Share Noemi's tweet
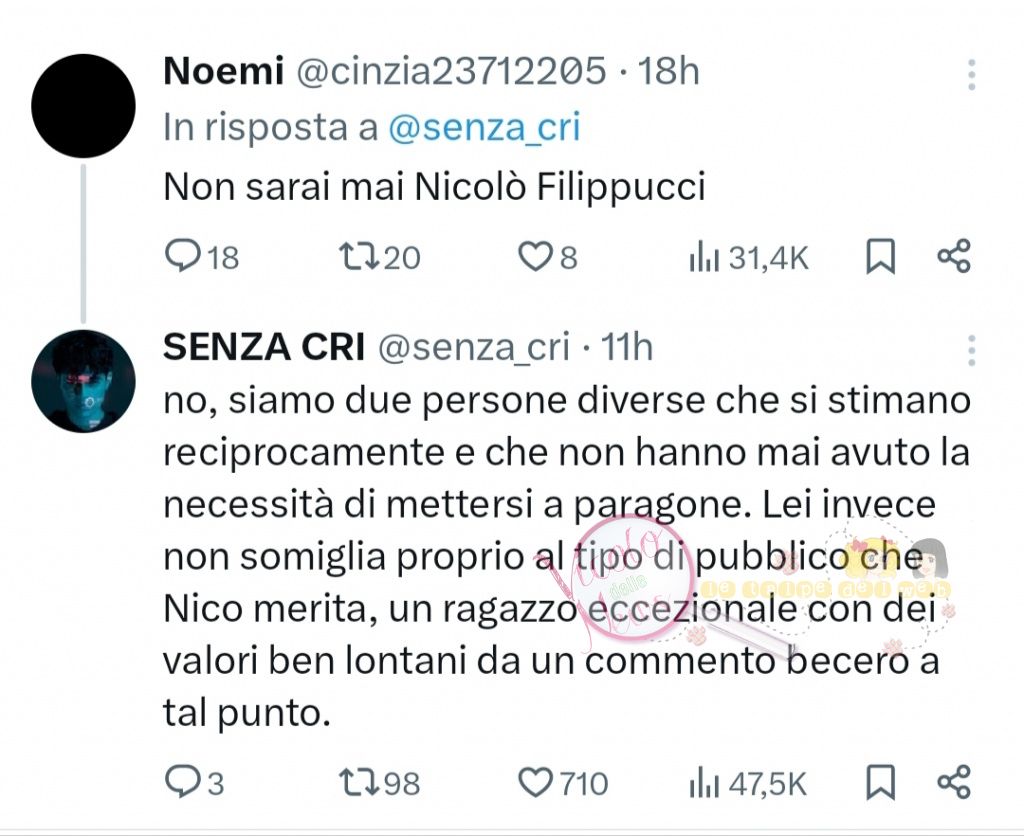The image size is (1024, 836). [x=954, y=258]
